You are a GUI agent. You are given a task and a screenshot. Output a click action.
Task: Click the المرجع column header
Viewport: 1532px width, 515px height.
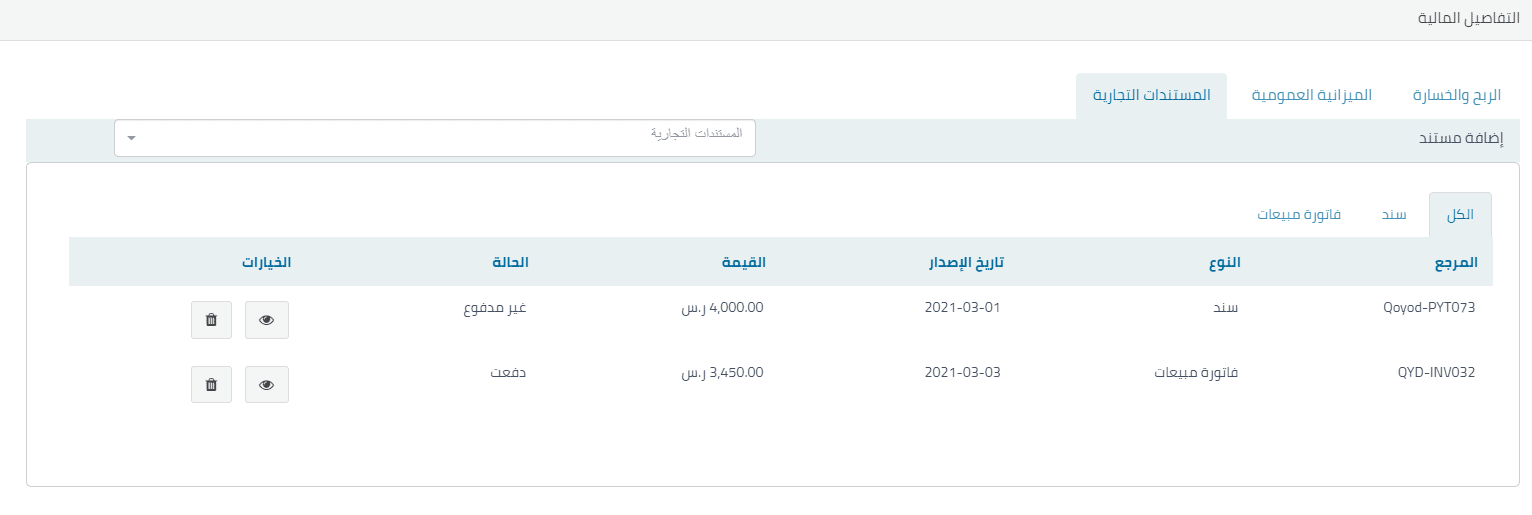(1454, 262)
